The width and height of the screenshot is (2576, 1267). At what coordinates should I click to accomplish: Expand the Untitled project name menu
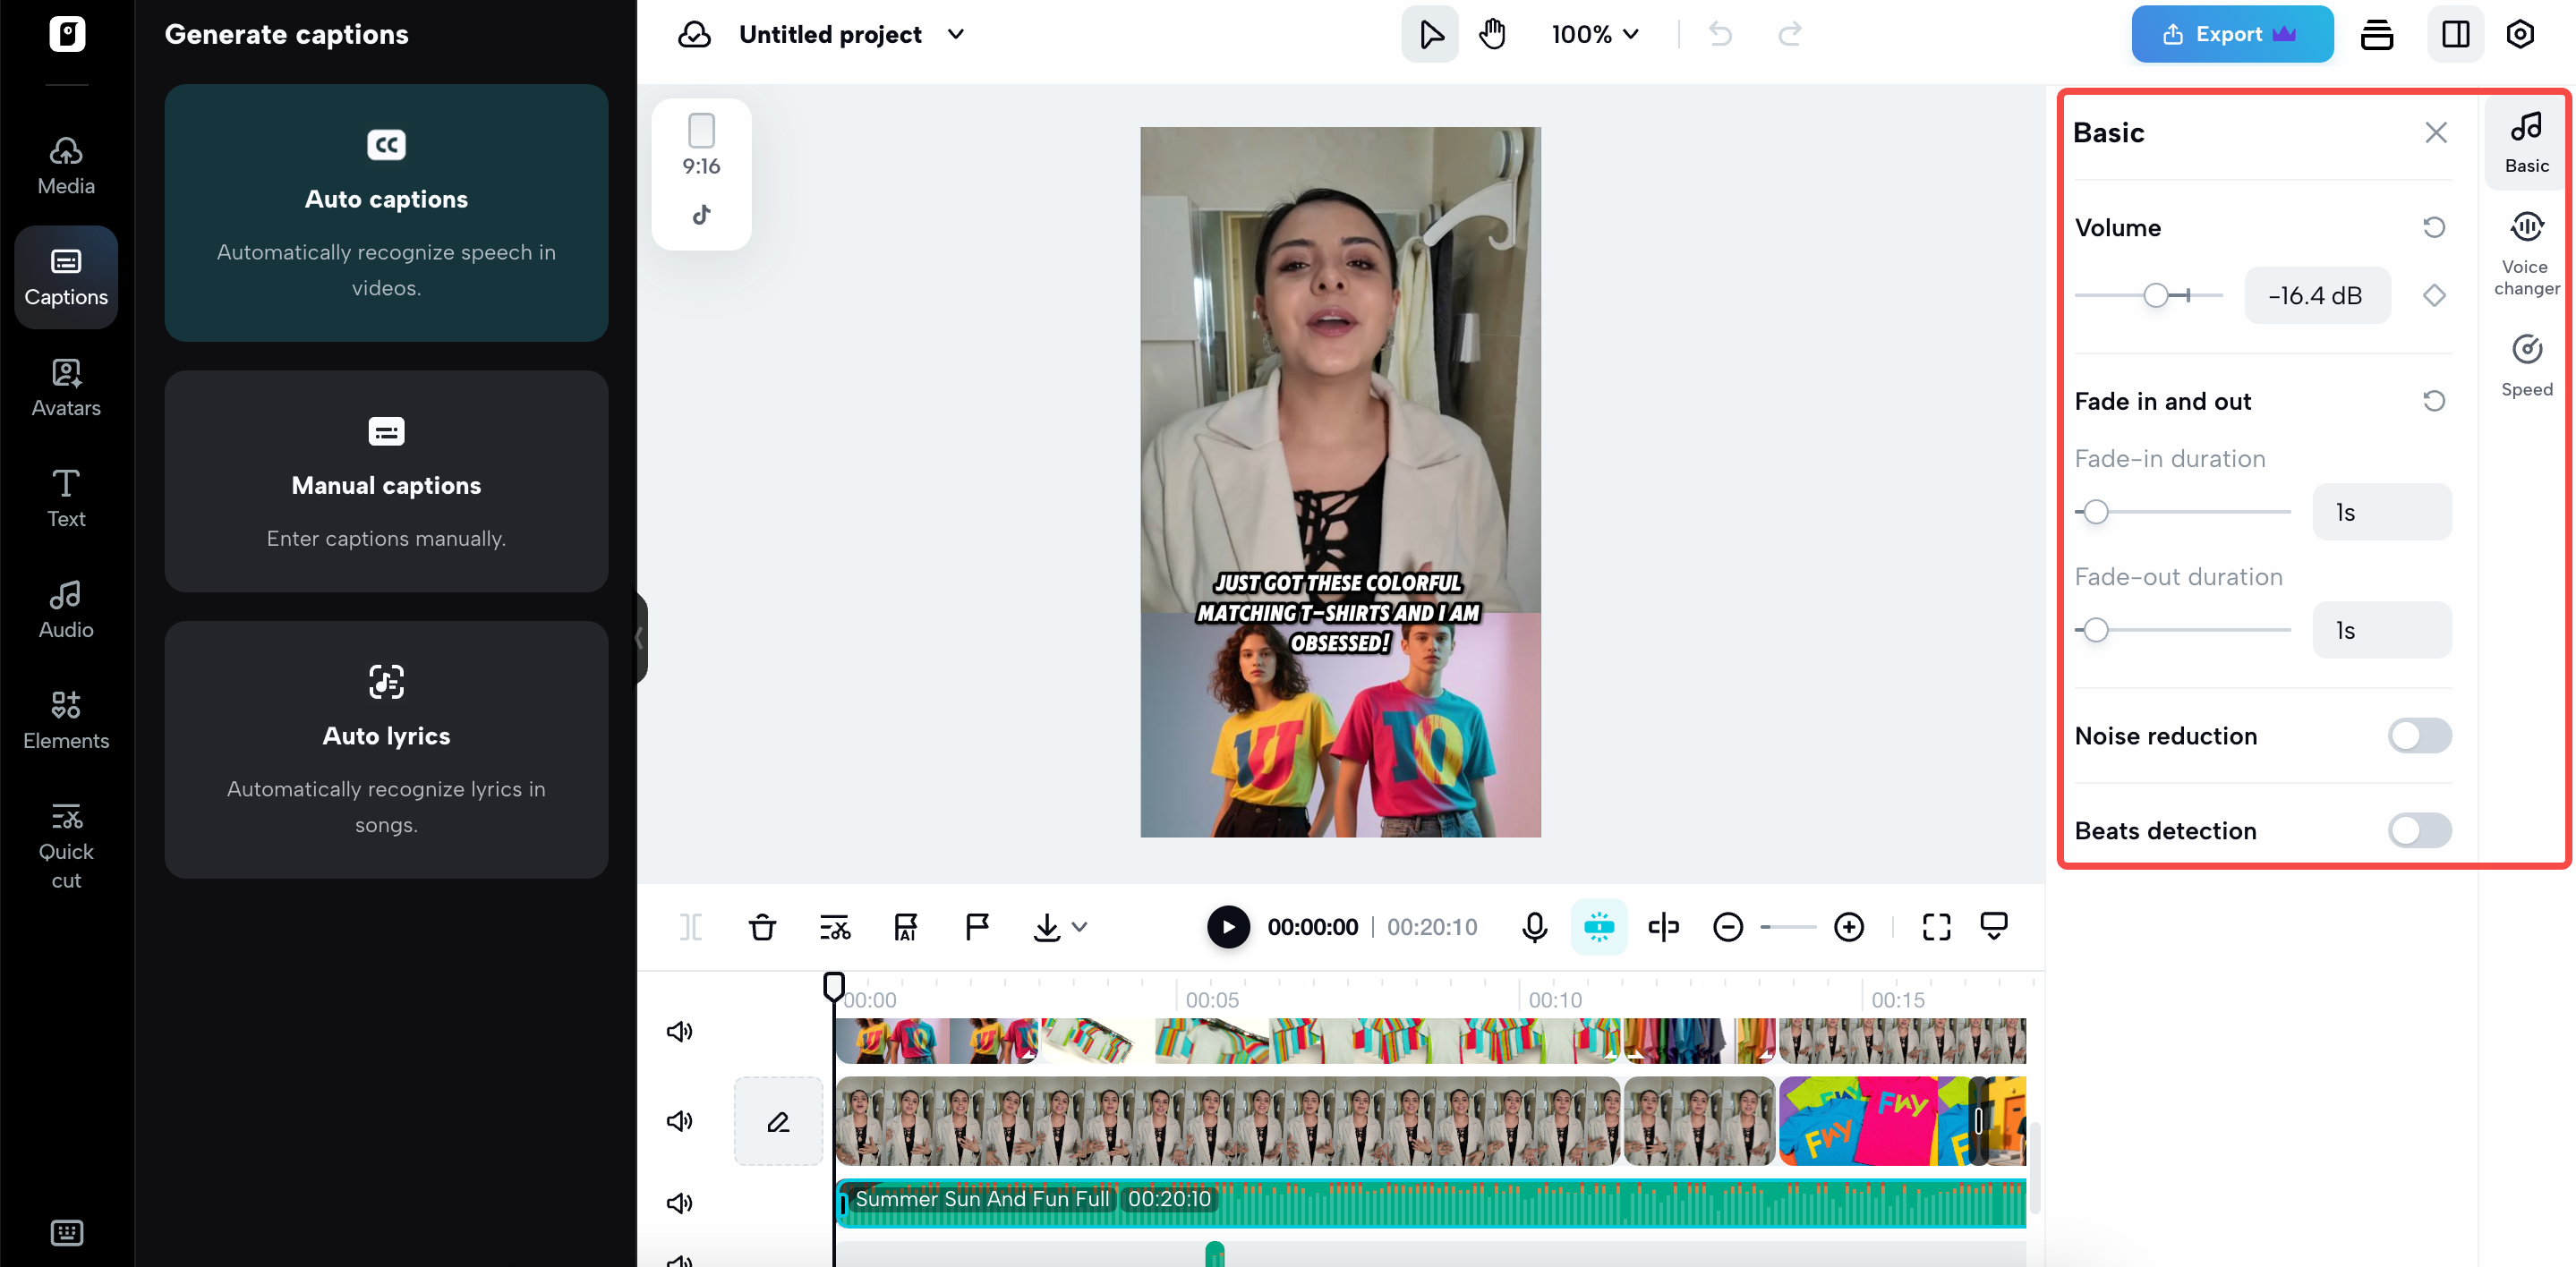coord(956,34)
